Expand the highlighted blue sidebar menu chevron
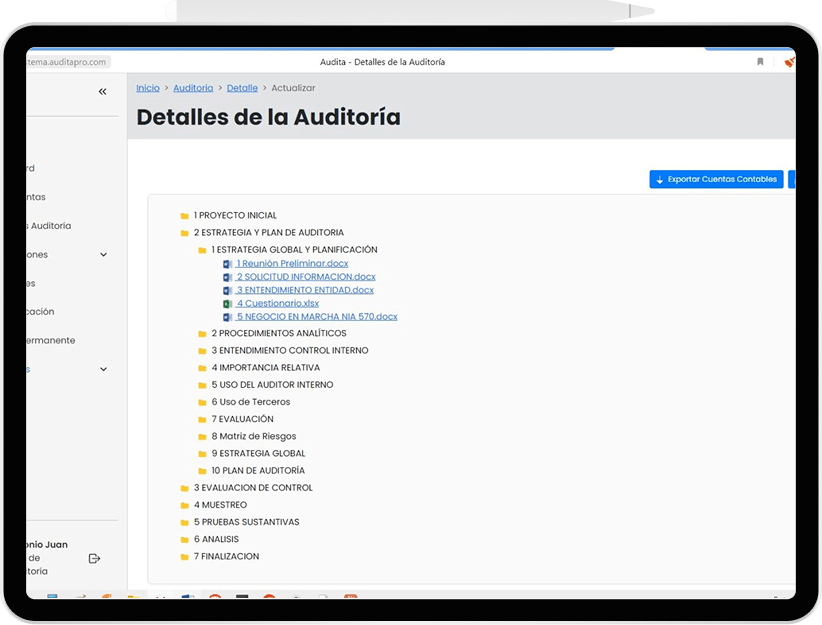Viewport: 822px width, 625px height. tap(104, 369)
